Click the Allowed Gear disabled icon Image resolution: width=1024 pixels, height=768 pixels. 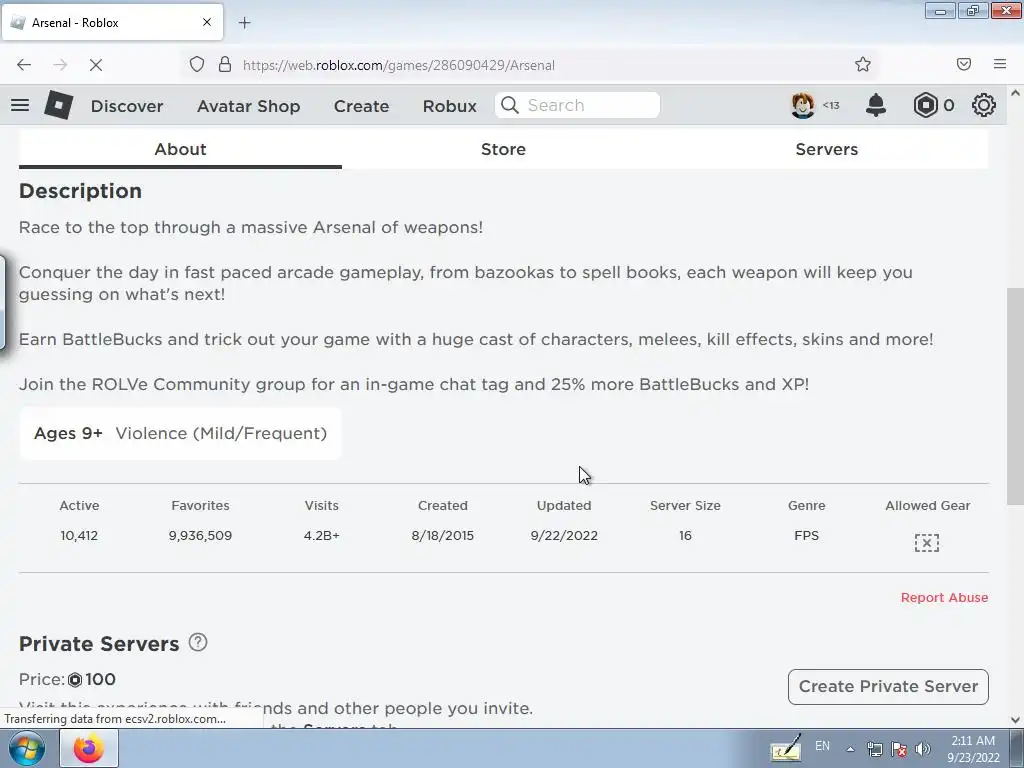click(927, 543)
